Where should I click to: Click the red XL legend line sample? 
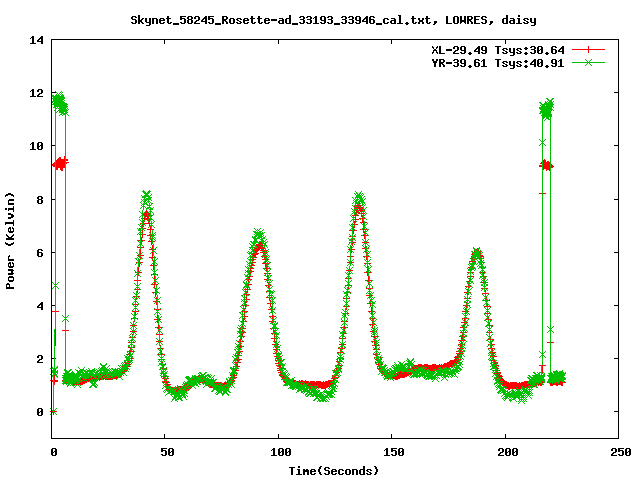pyautogui.click(x=588, y=50)
